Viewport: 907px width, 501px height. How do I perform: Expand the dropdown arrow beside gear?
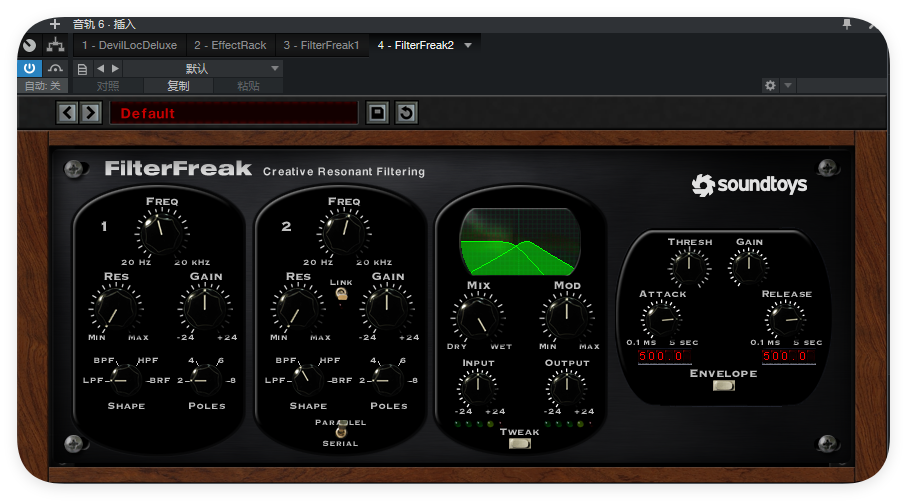pos(788,86)
